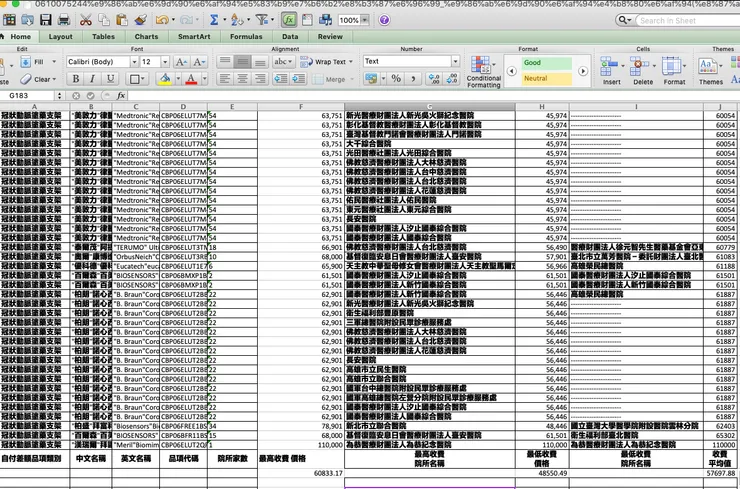Show previous cell styles with left arrow

(x=512, y=71)
